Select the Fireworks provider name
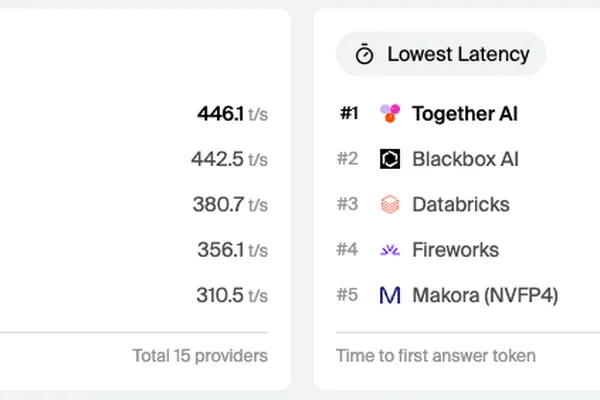 455,250
